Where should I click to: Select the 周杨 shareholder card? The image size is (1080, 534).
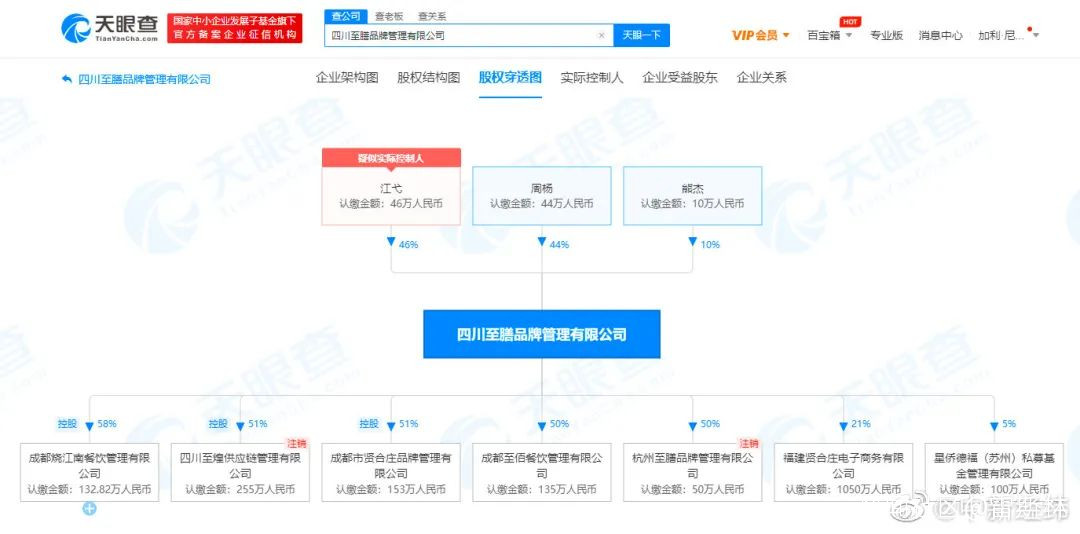[542, 196]
